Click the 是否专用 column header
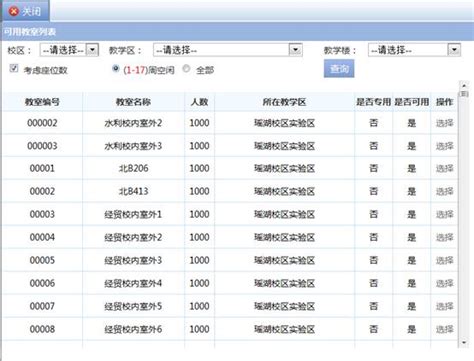 click(x=373, y=102)
